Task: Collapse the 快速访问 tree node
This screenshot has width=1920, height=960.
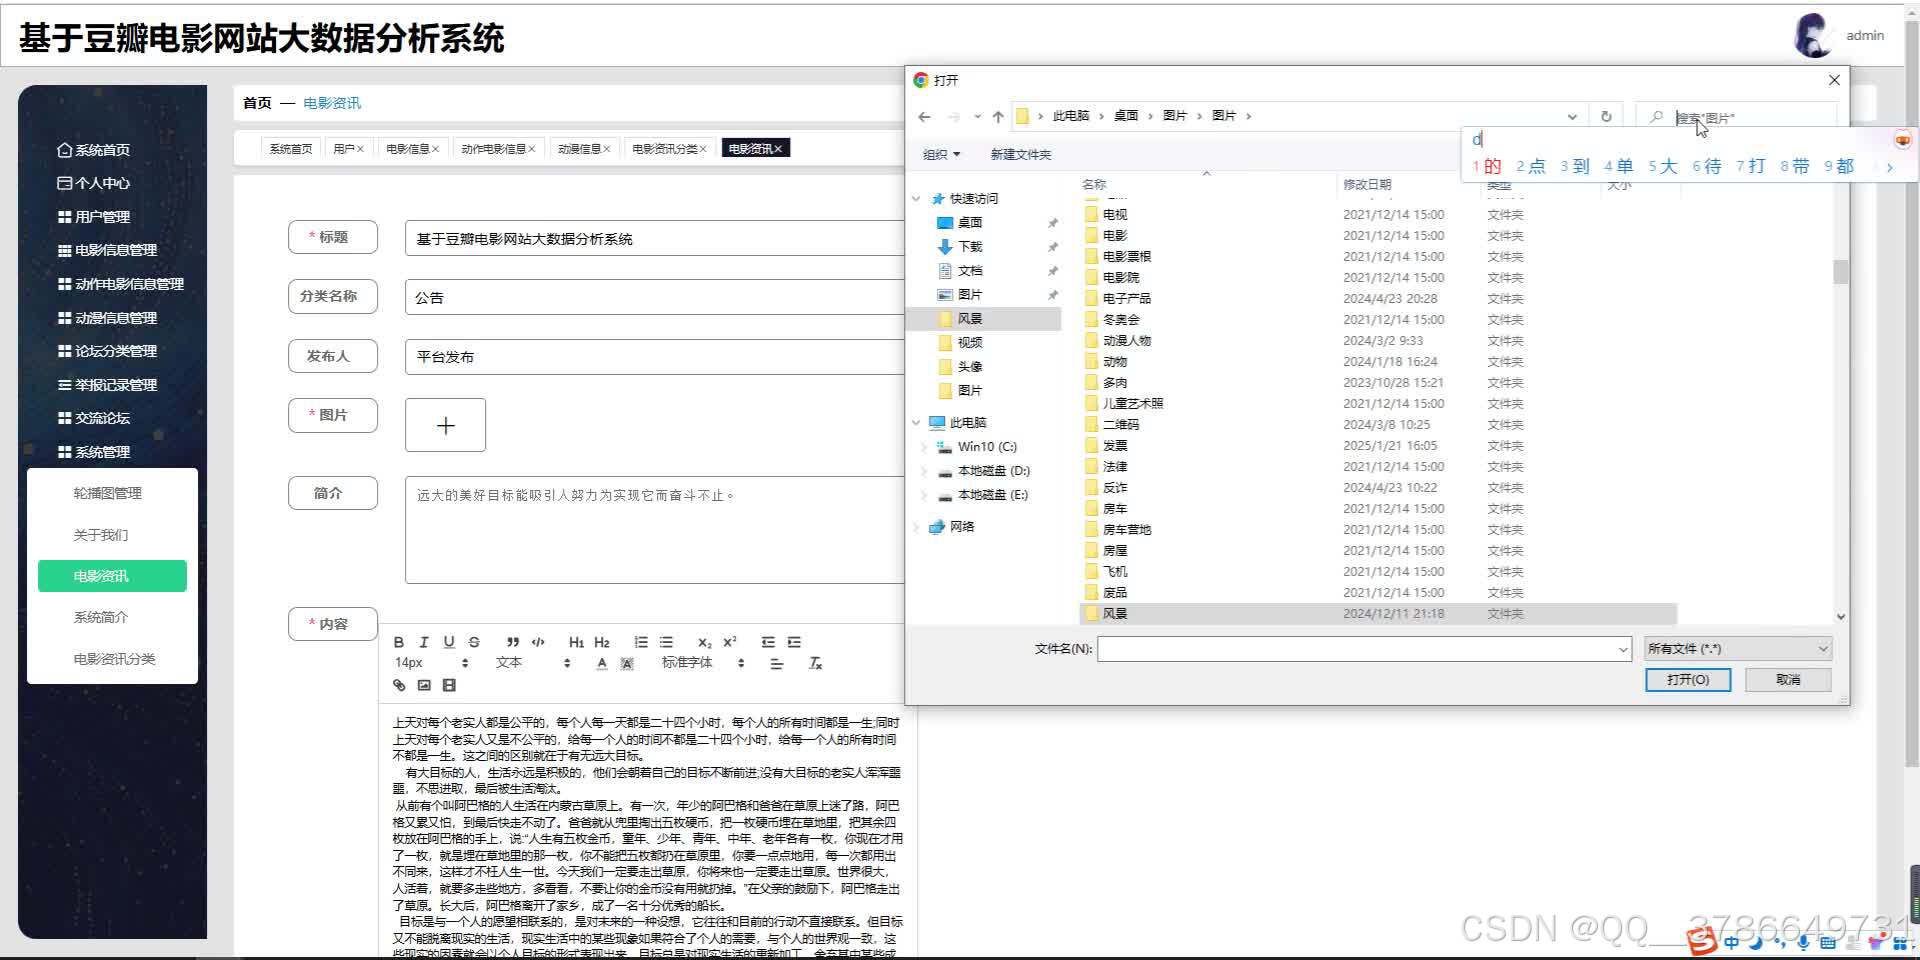Action: pyautogui.click(x=916, y=198)
